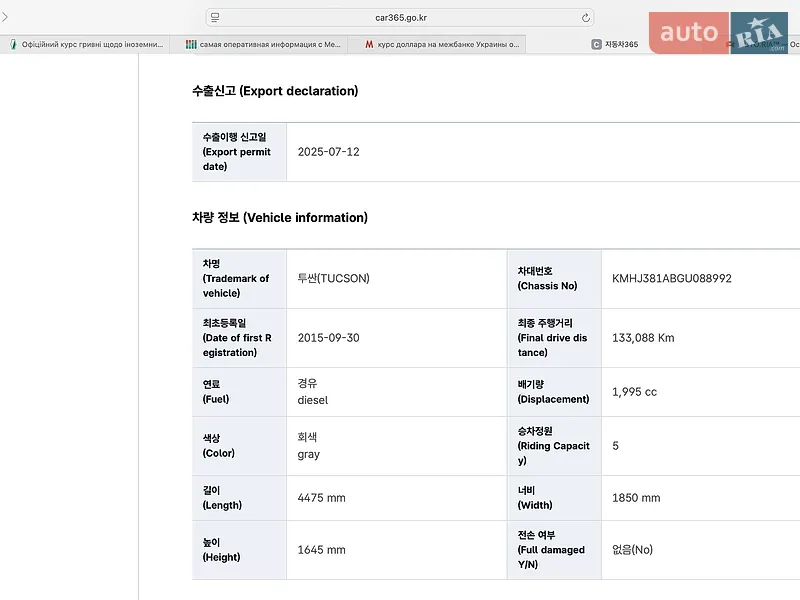Select the 'Export declaration' section heading
Viewport: 800px width, 600px height.
pos(275,91)
